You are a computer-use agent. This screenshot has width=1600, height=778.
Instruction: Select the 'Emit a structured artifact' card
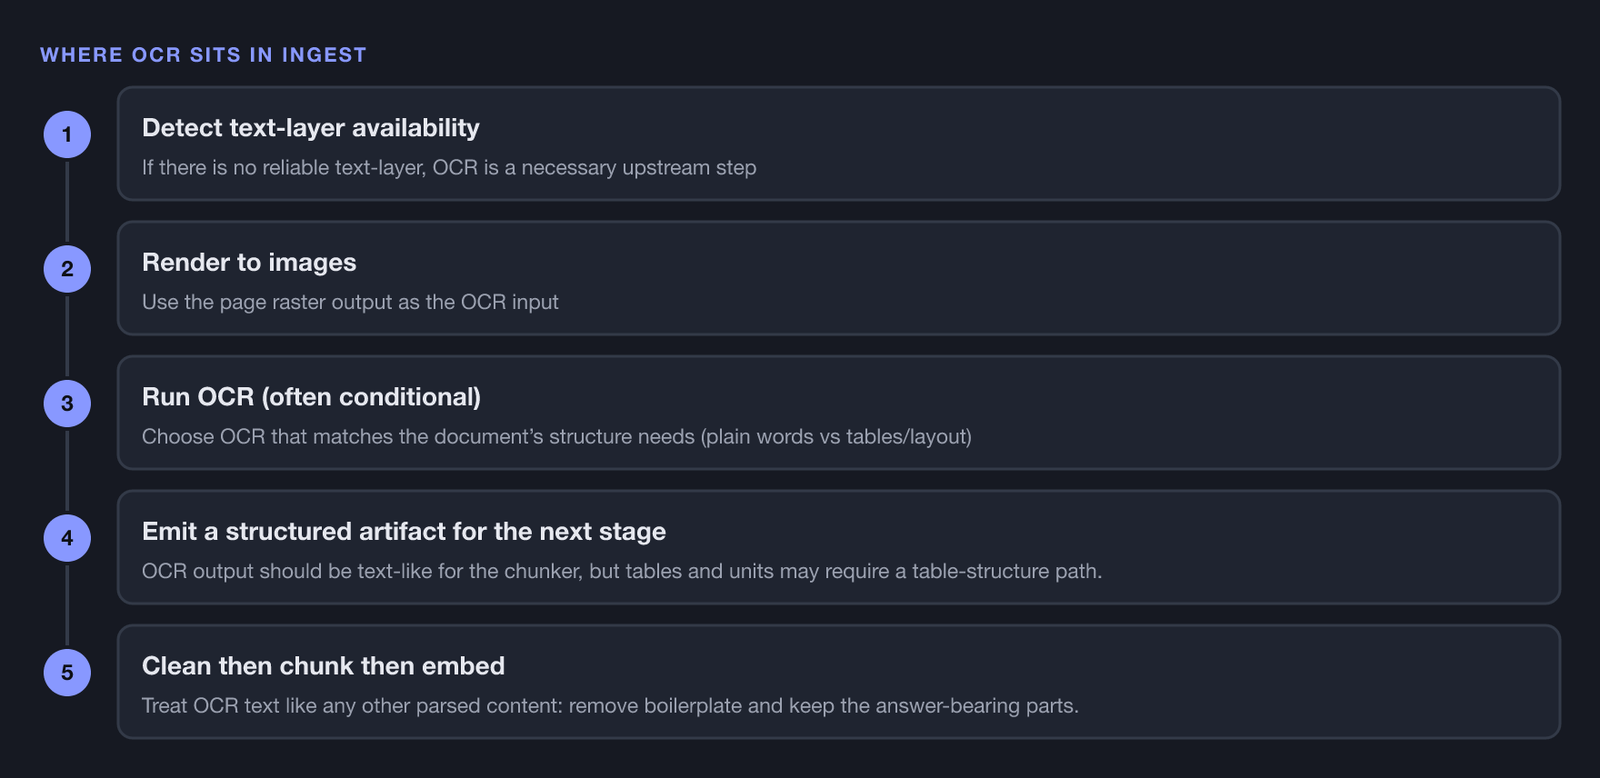point(839,547)
